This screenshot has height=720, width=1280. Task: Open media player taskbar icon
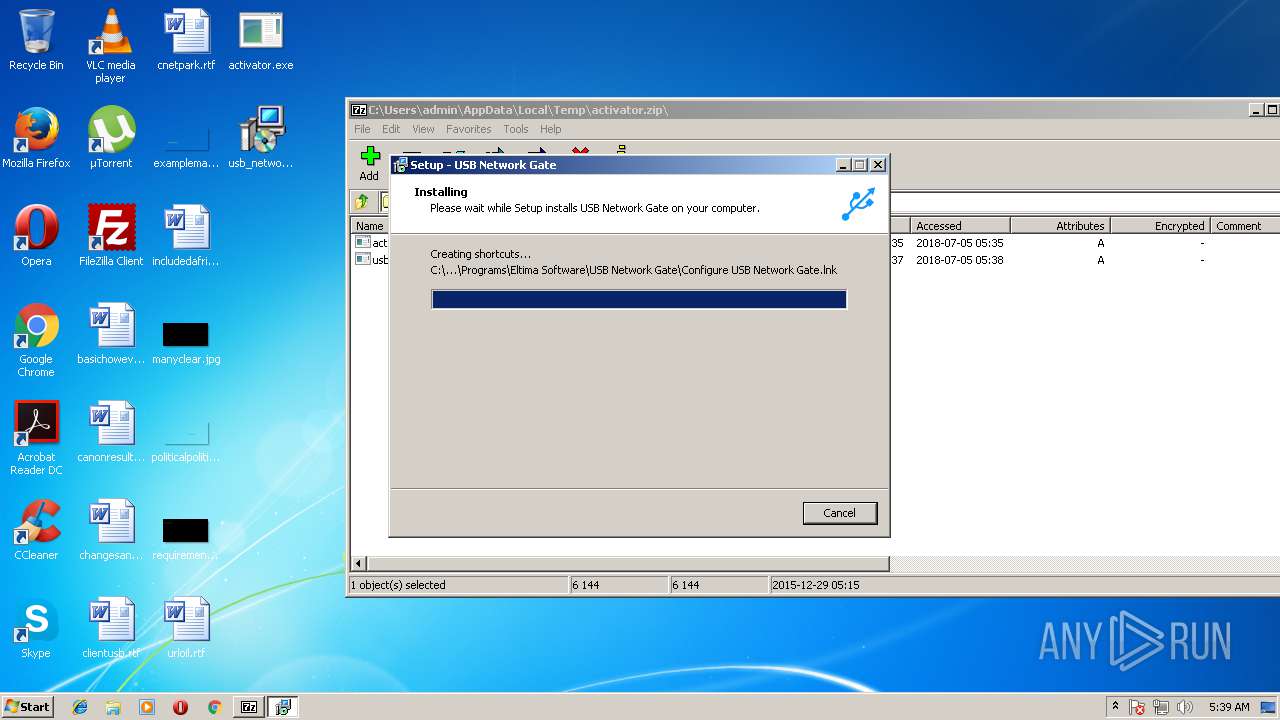[x=147, y=707]
